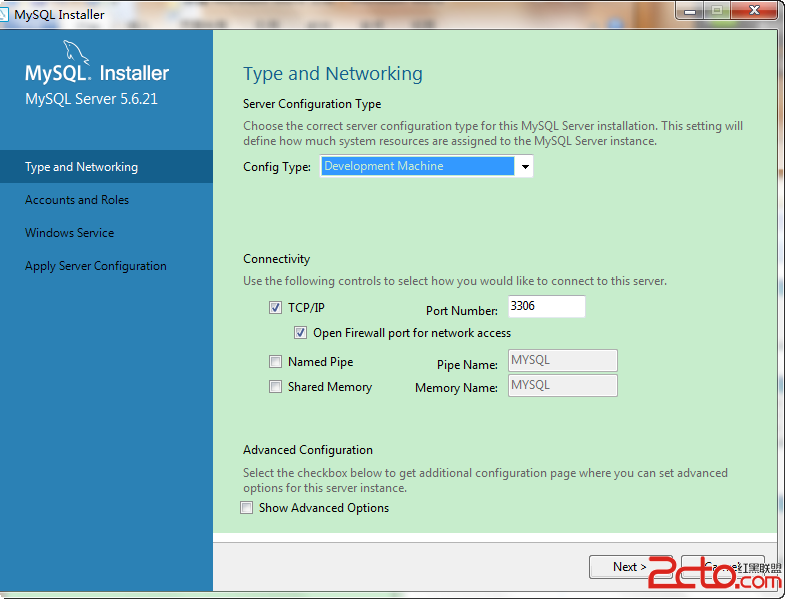
Task: Click the Next > button
Action: 631,567
